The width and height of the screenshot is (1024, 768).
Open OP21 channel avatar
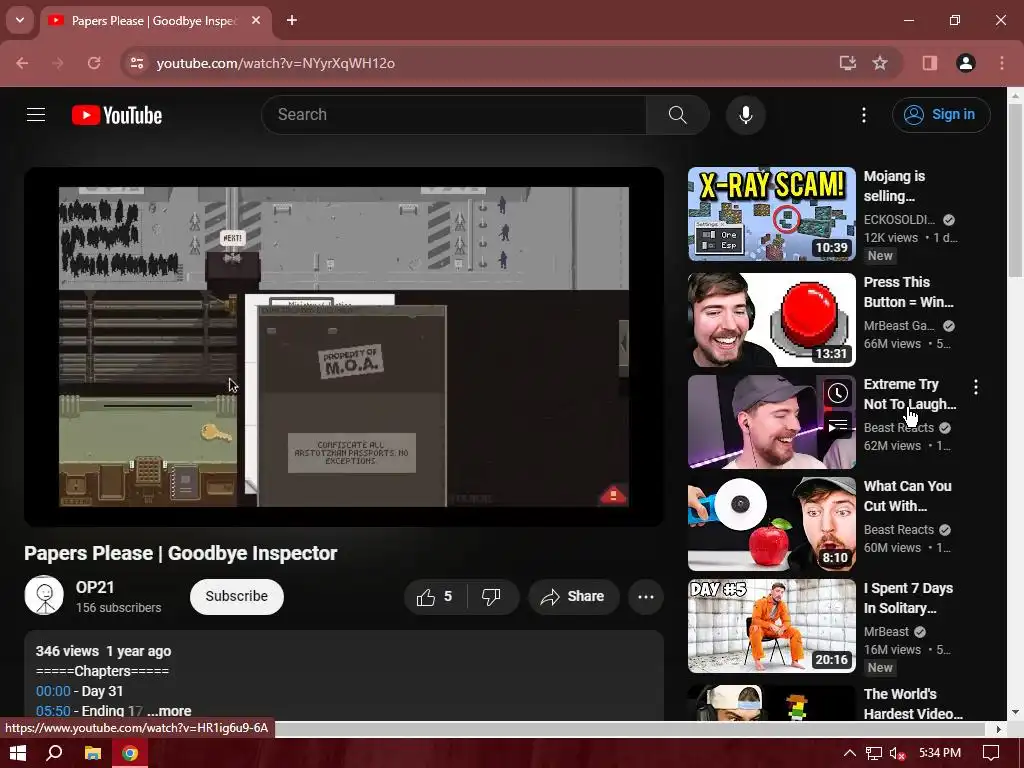pos(44,595)
